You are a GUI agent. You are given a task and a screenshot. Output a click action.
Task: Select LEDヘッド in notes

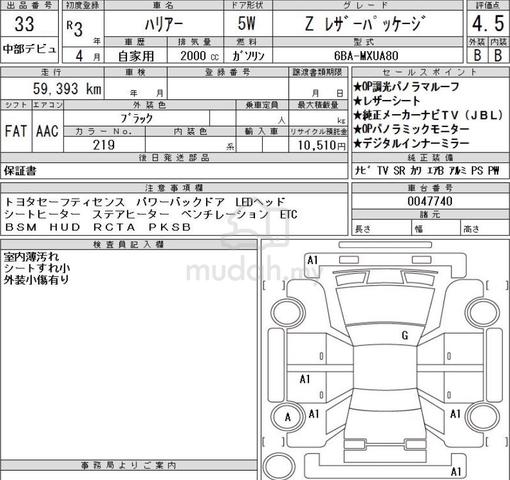coord(260,202)
